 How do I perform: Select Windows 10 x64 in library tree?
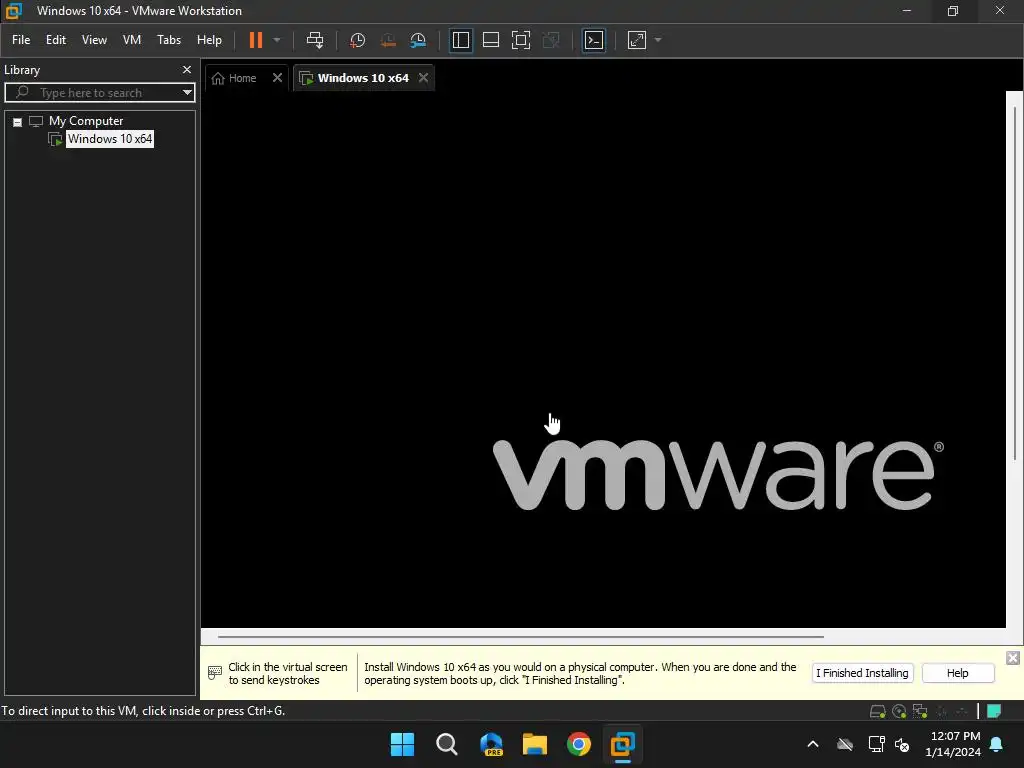[110, 138]
